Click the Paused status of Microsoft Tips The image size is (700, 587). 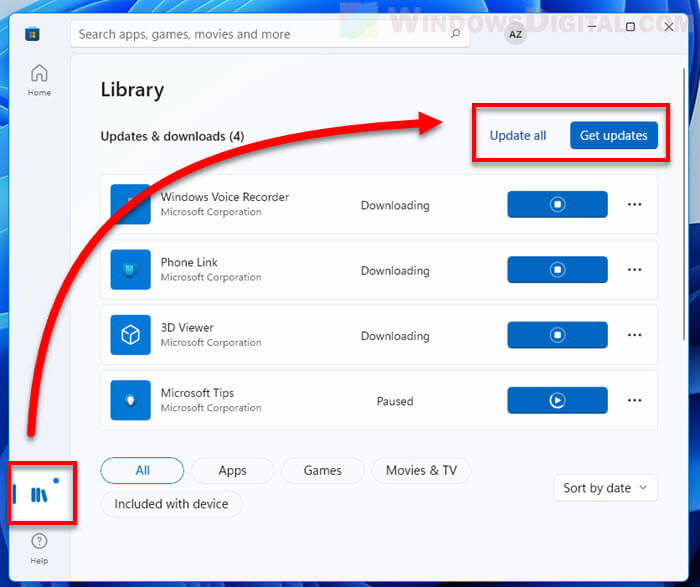[395, 401]
